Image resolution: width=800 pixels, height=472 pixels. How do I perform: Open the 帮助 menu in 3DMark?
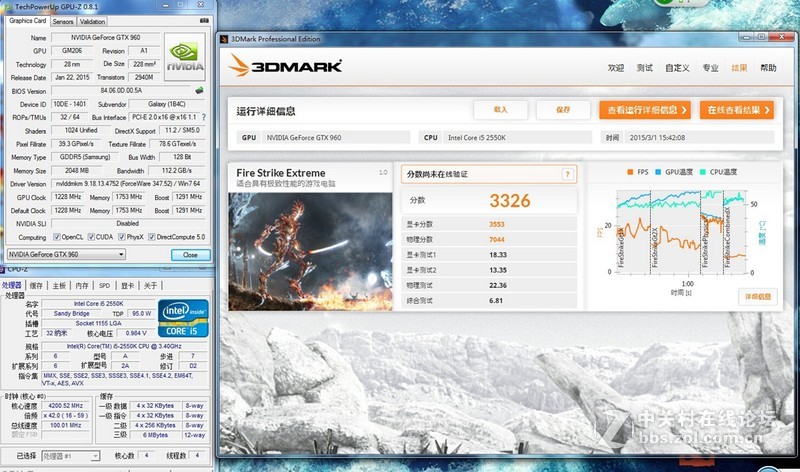[x=768, y=68]
